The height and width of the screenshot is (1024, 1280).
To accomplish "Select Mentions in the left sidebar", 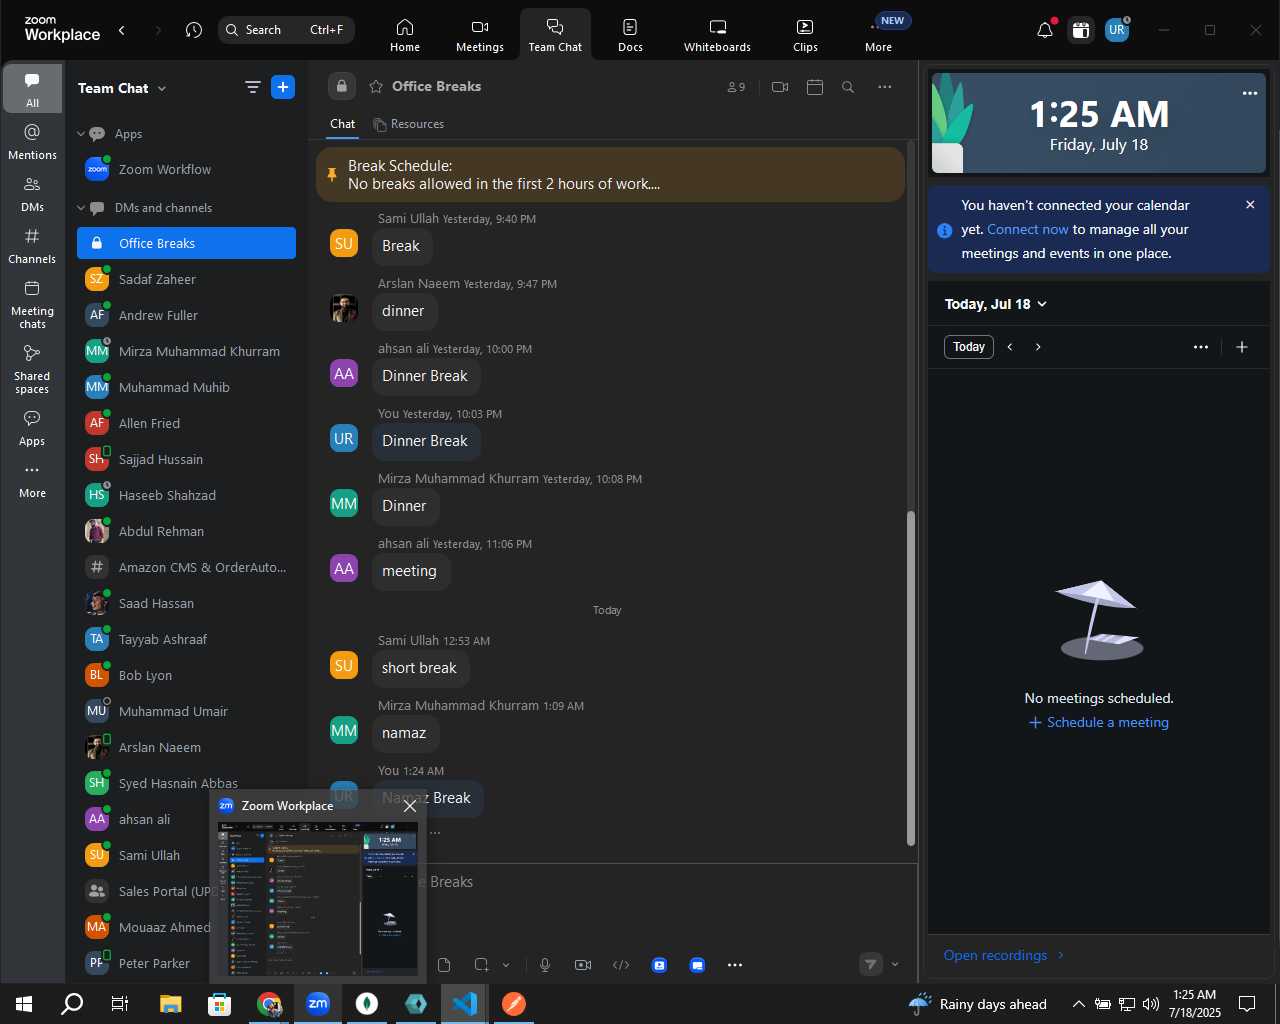I will coord(32,142).
